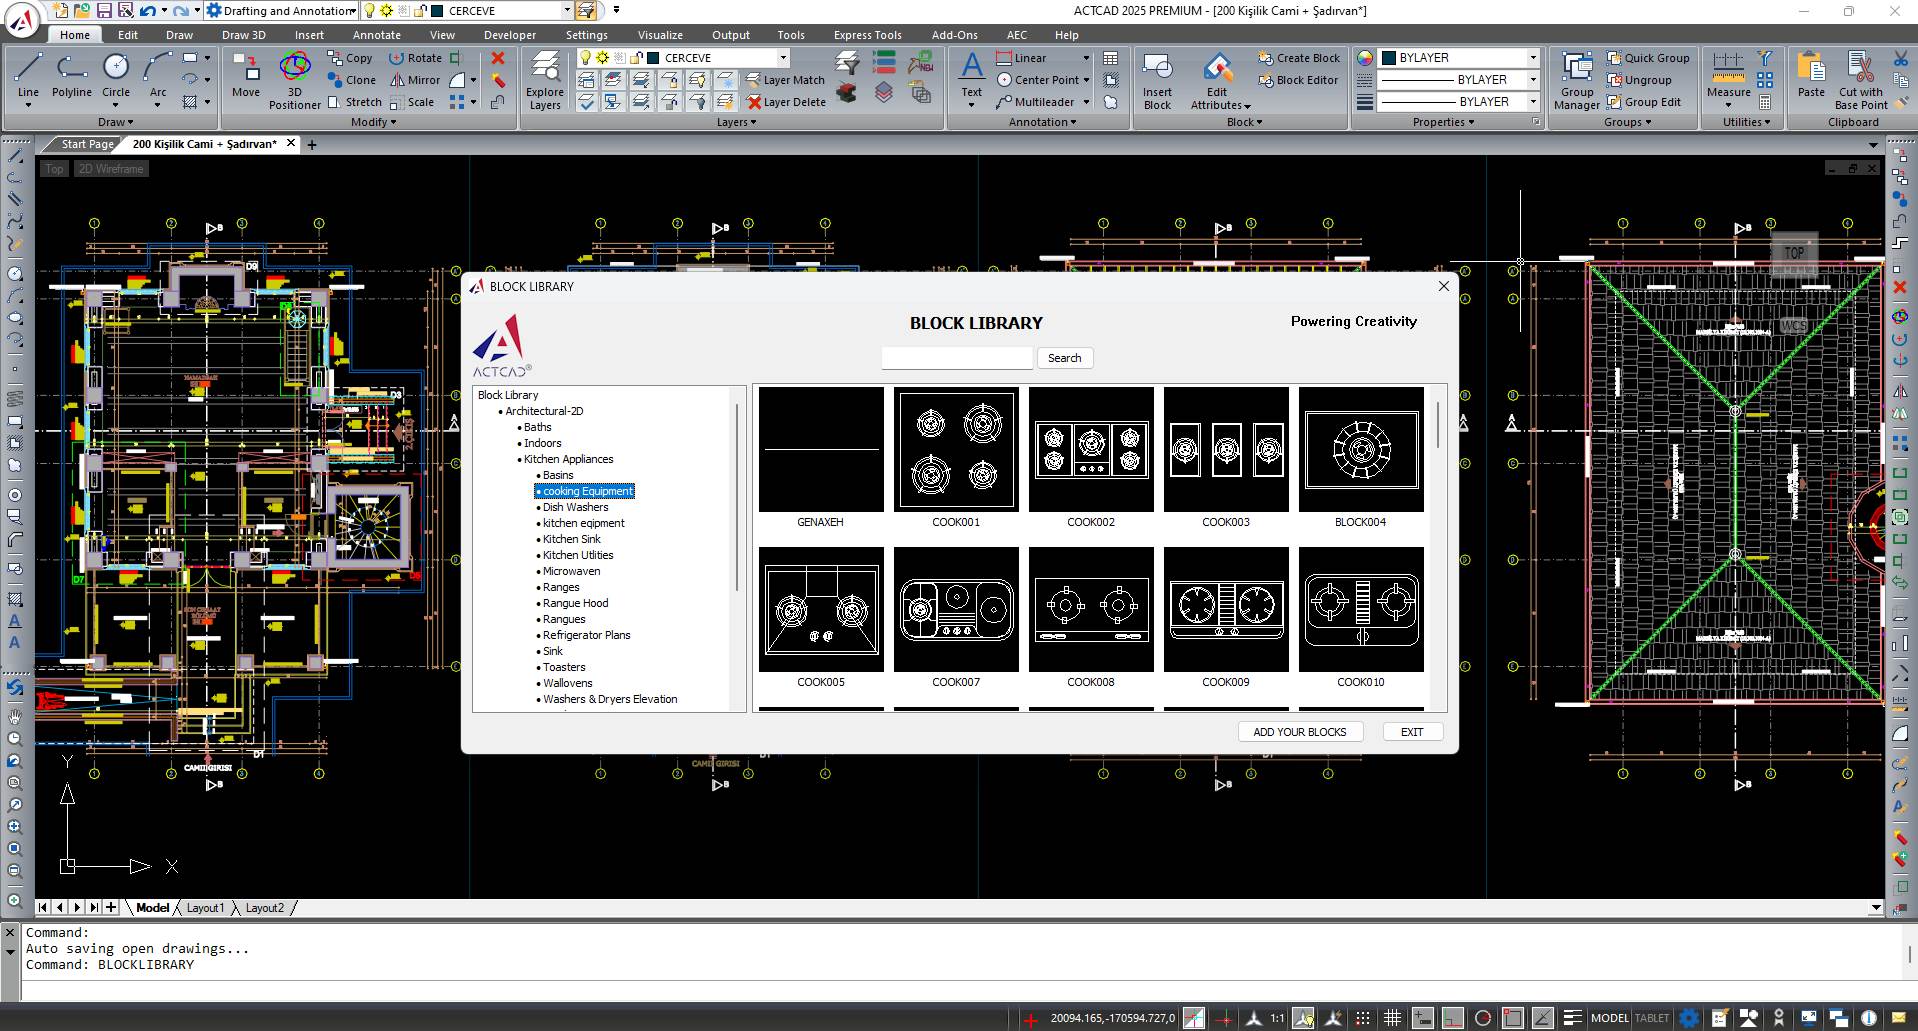Select the COOK001 block thumbnail

(956, 450)
